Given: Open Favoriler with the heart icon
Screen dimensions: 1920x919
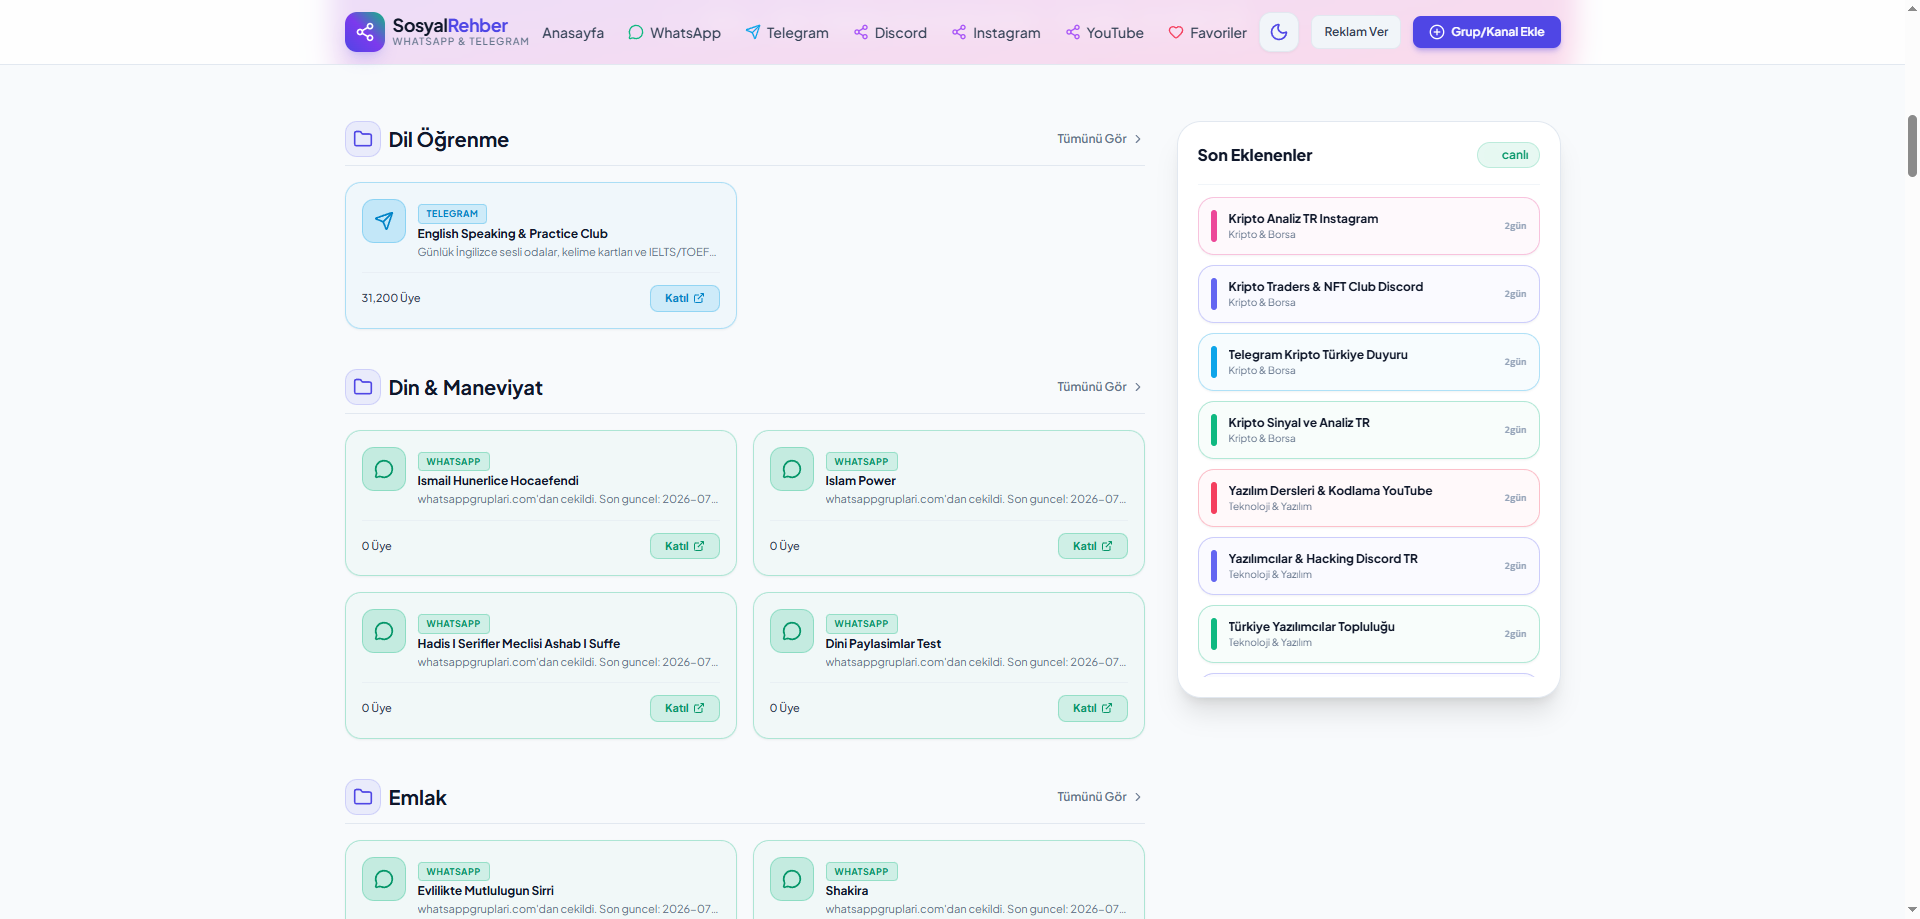Looking at the screenshot, I should click(x=1207, y=33).
